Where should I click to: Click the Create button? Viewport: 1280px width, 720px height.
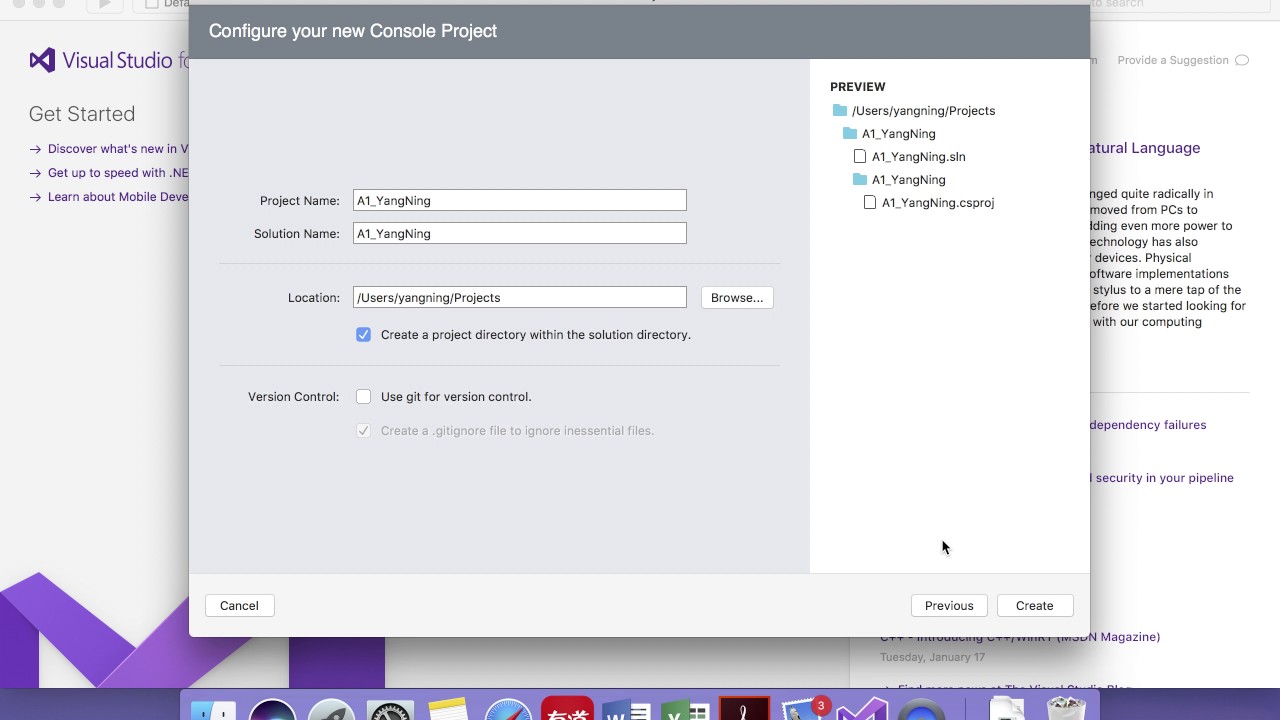[x=1034, y=606]
